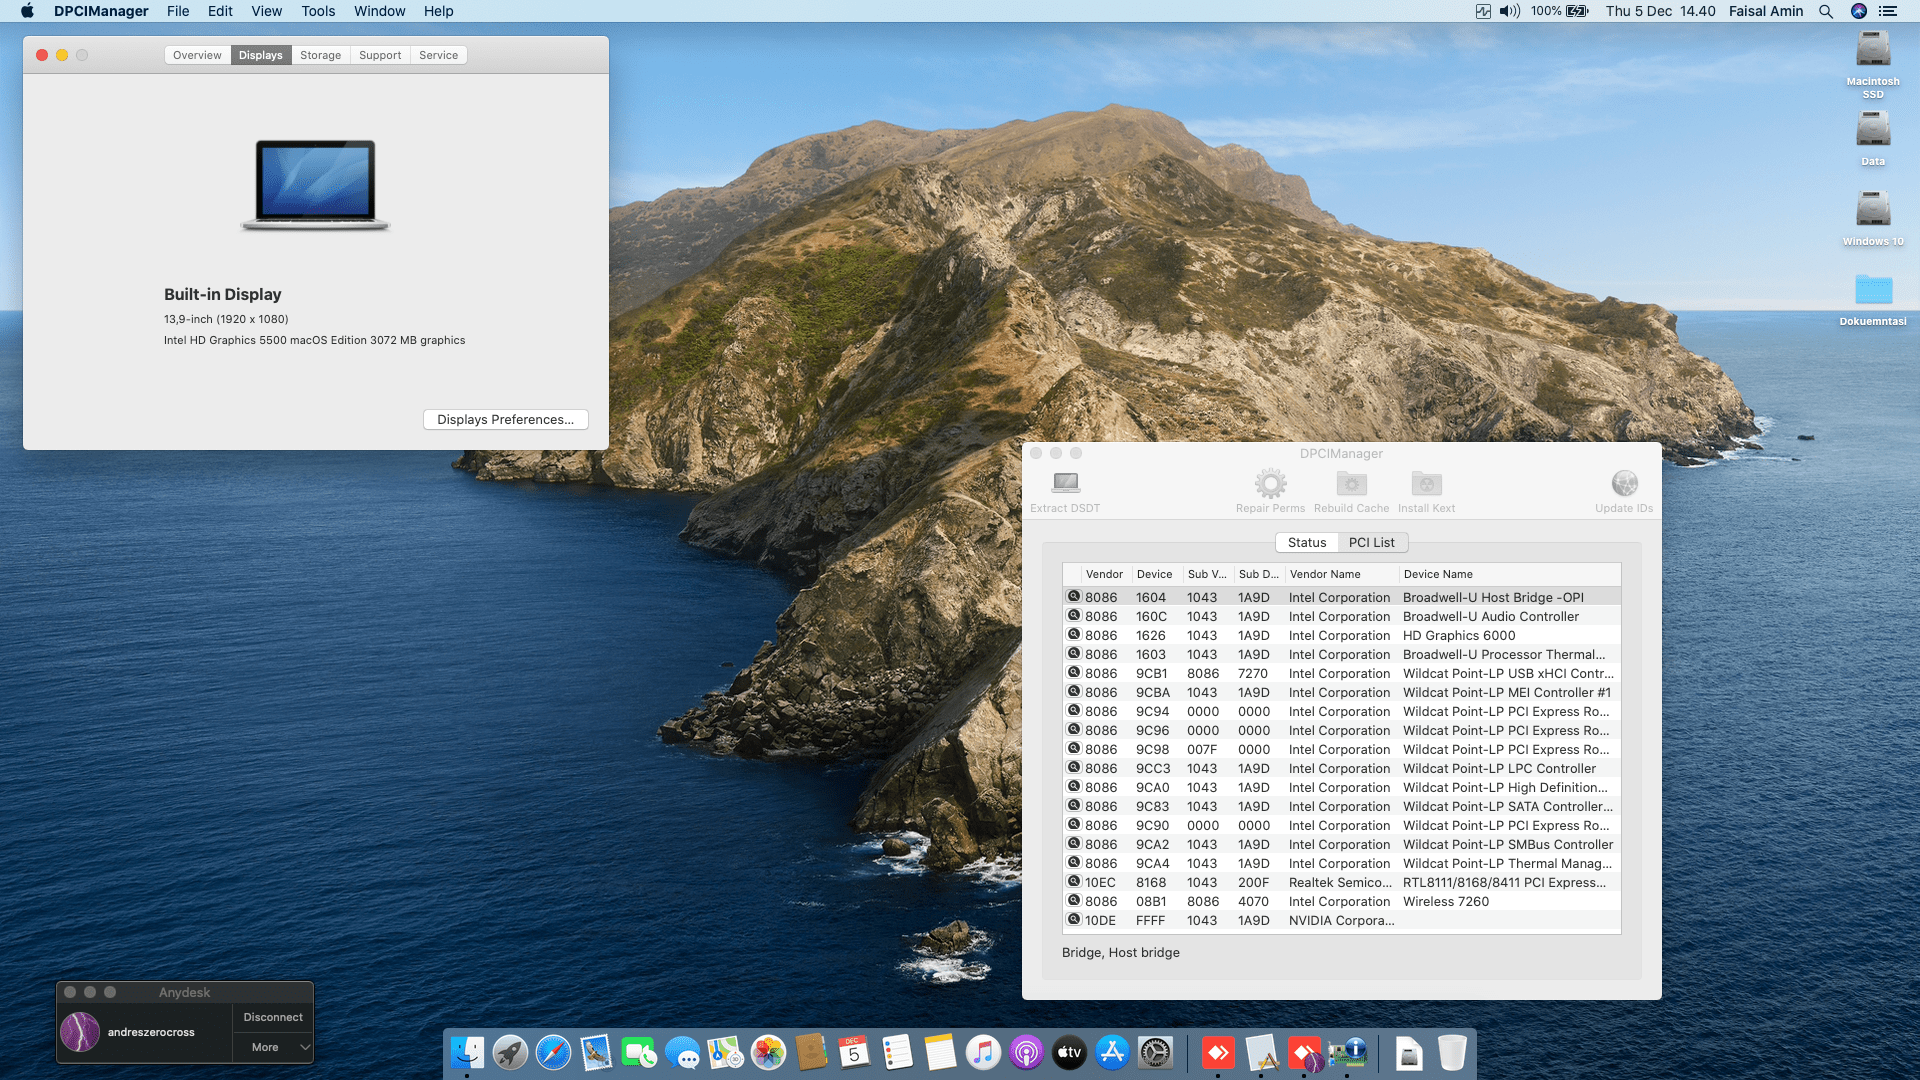Select the PCI List tab
Viewport: 1920px width, 1080px height.
pyautogui.click(x=1371, y=542)
